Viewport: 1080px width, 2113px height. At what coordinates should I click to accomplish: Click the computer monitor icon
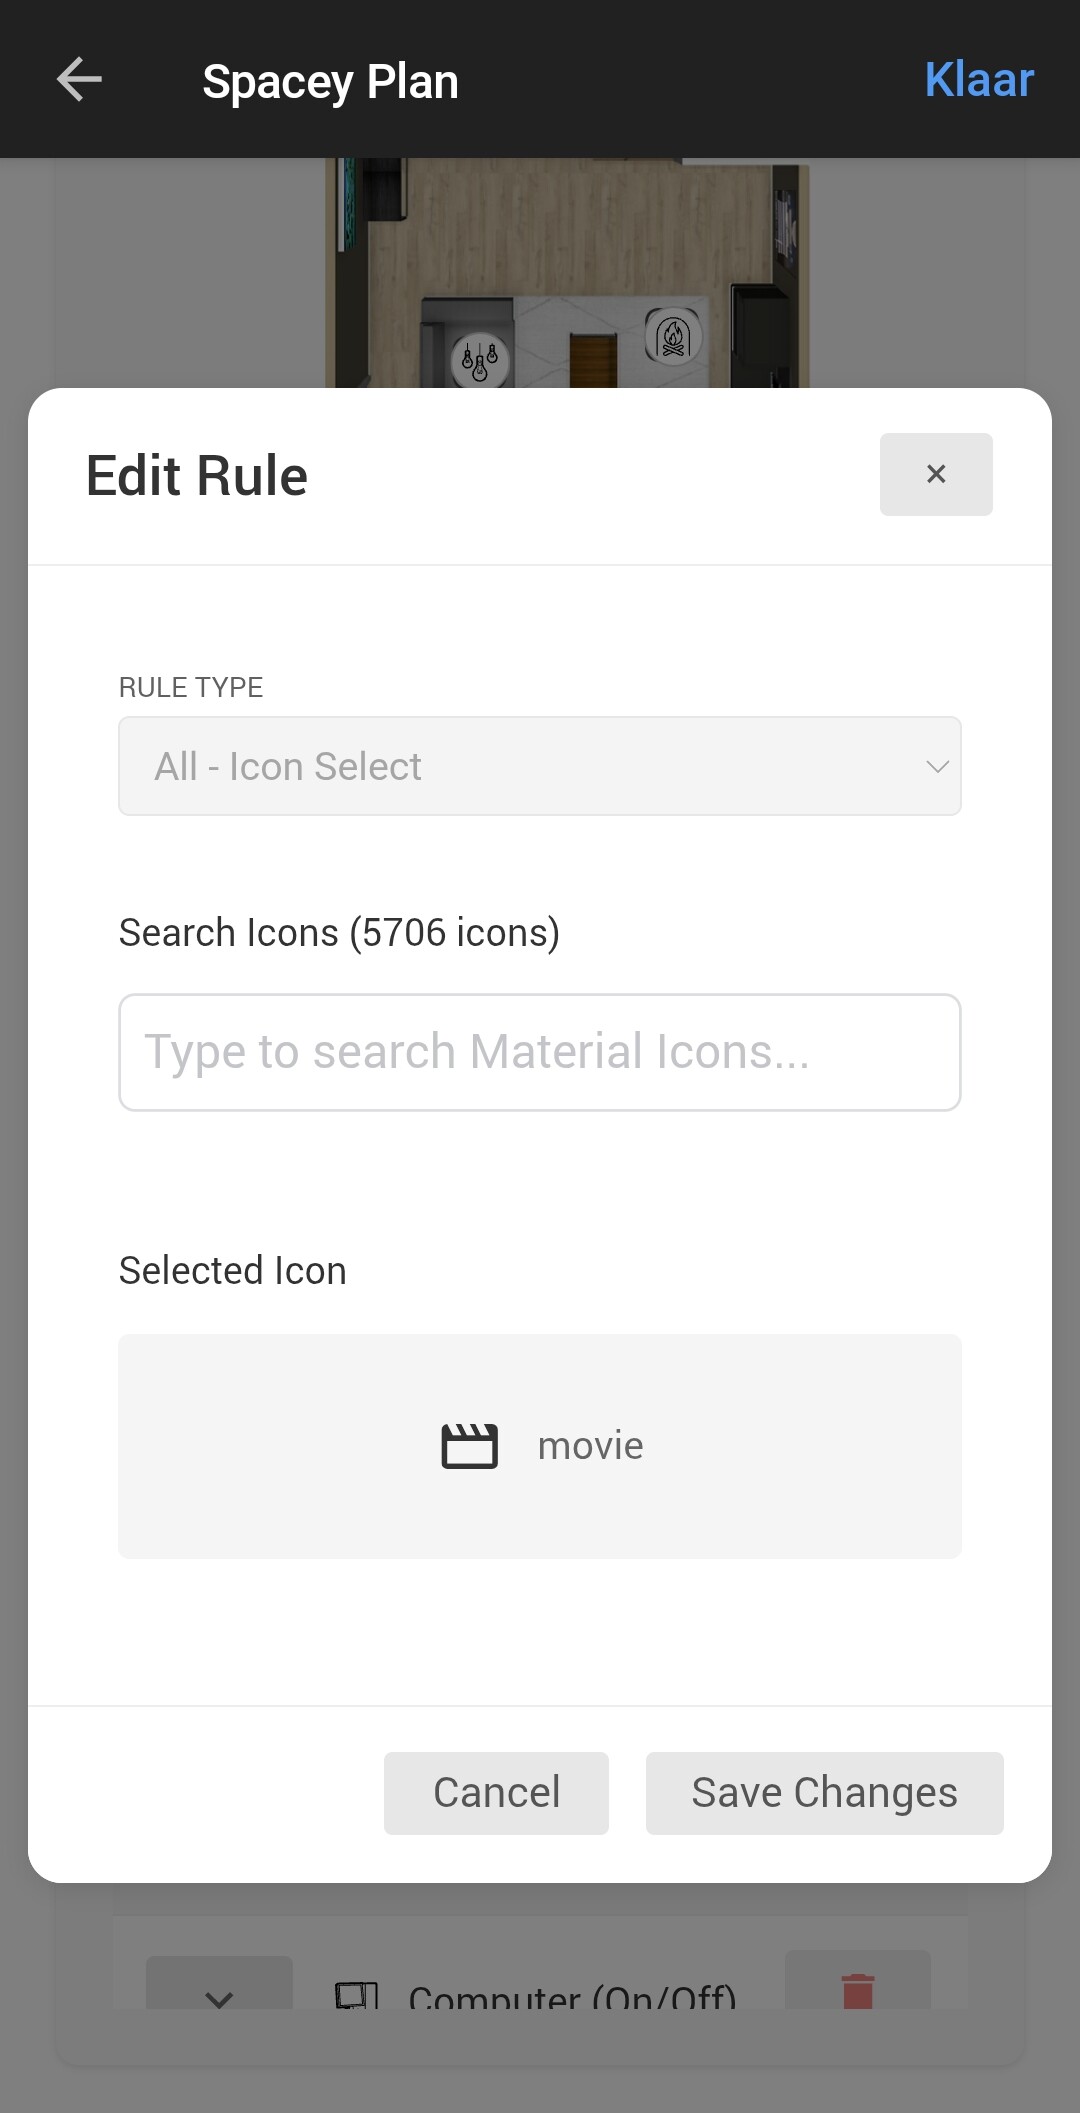point(356,1995)
